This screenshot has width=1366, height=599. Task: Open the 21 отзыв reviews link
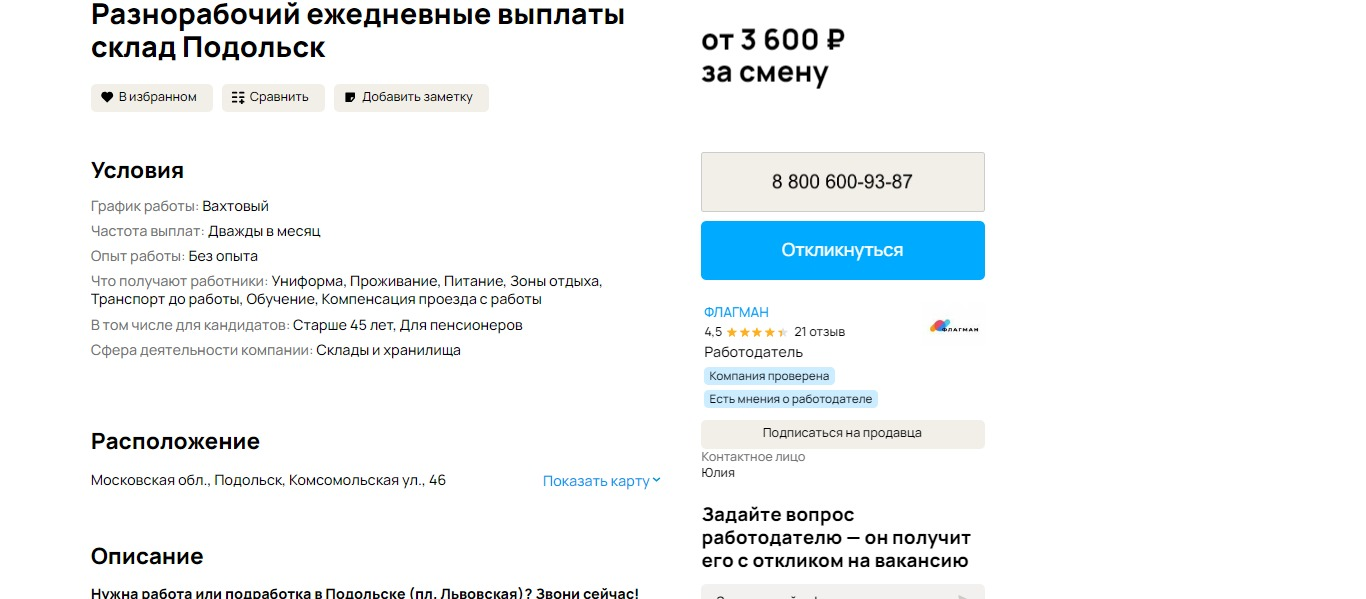(819, 332)
